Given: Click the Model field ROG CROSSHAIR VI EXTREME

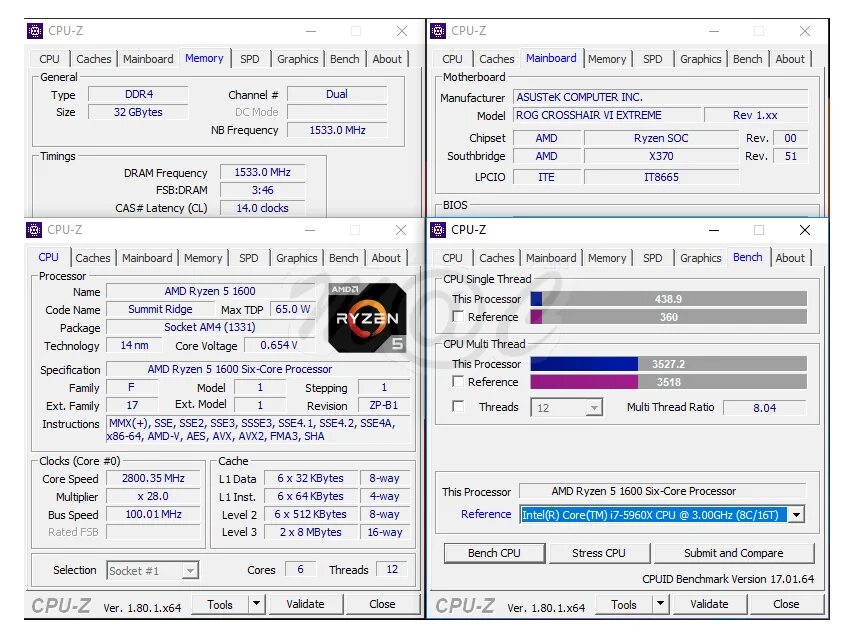Looking at the screenshot, I should pyautogui.click(x=607, y=115).
